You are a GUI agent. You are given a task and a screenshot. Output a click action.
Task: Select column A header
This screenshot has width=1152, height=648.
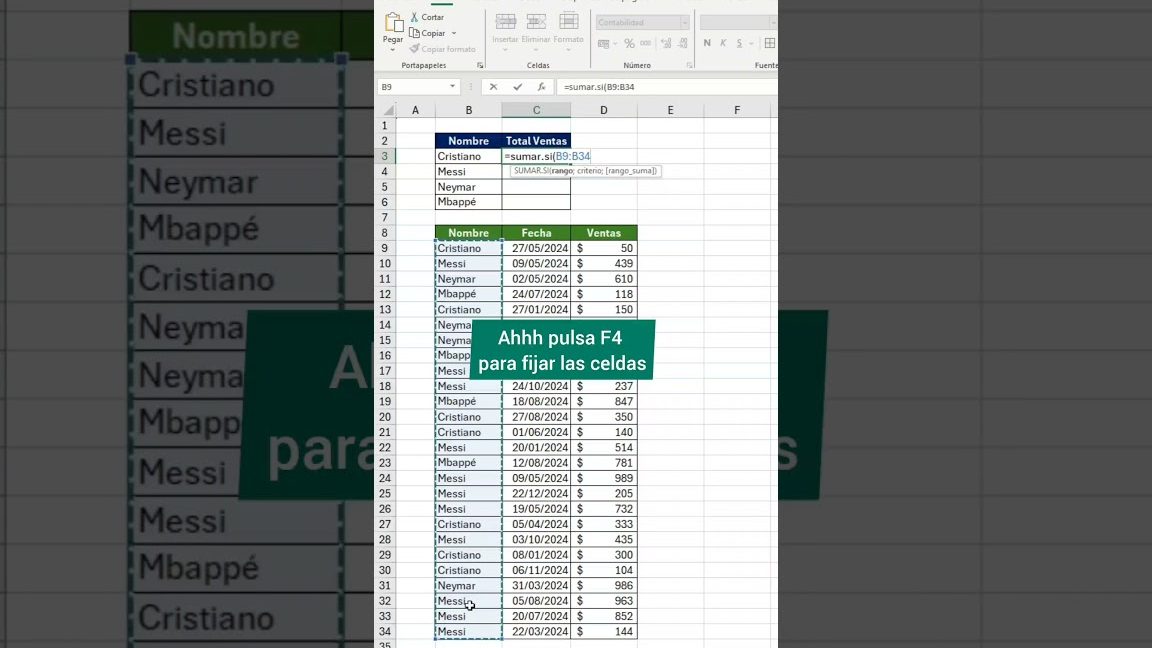(x=415, y=110)
